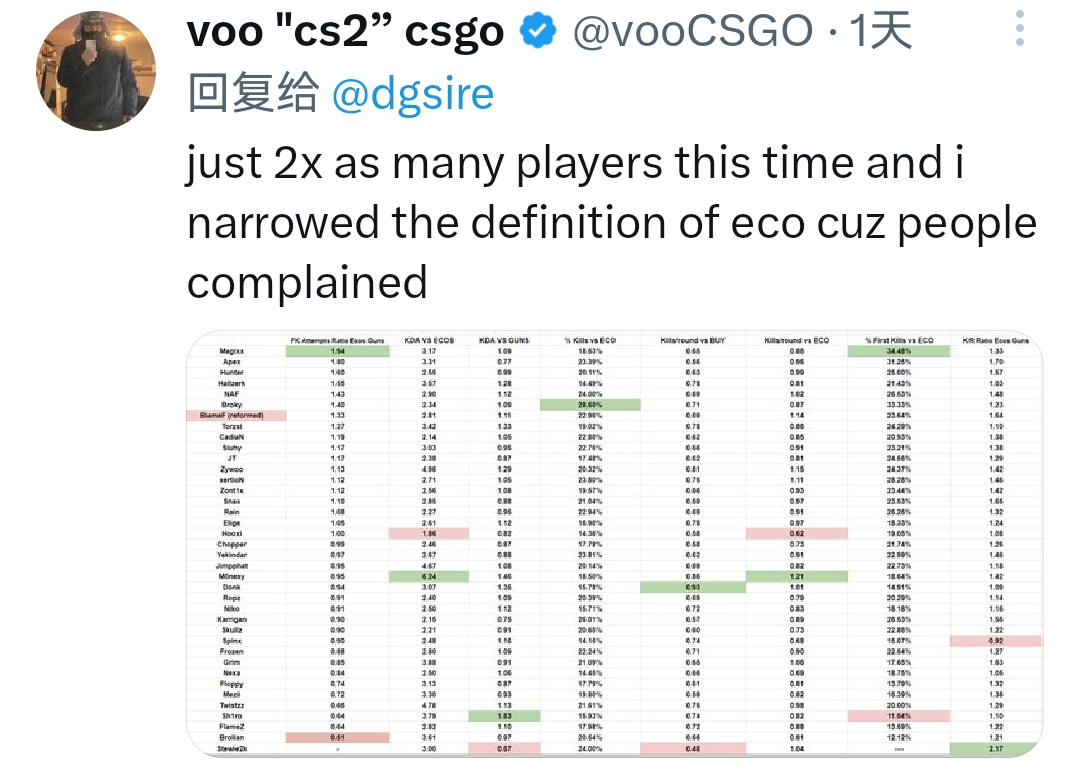Click the KDA VS GUNS column header
The image size is (1080, 770).
point(504,340)
